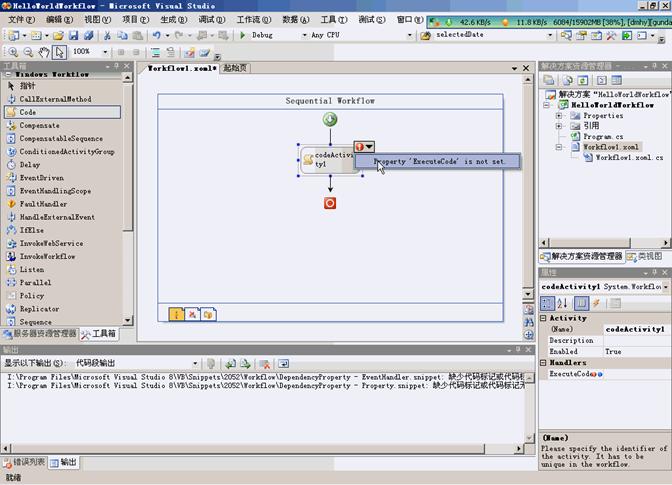Click the green workflow start node
Viewport: 672px width, 485px height.
(x=330, y=119)
